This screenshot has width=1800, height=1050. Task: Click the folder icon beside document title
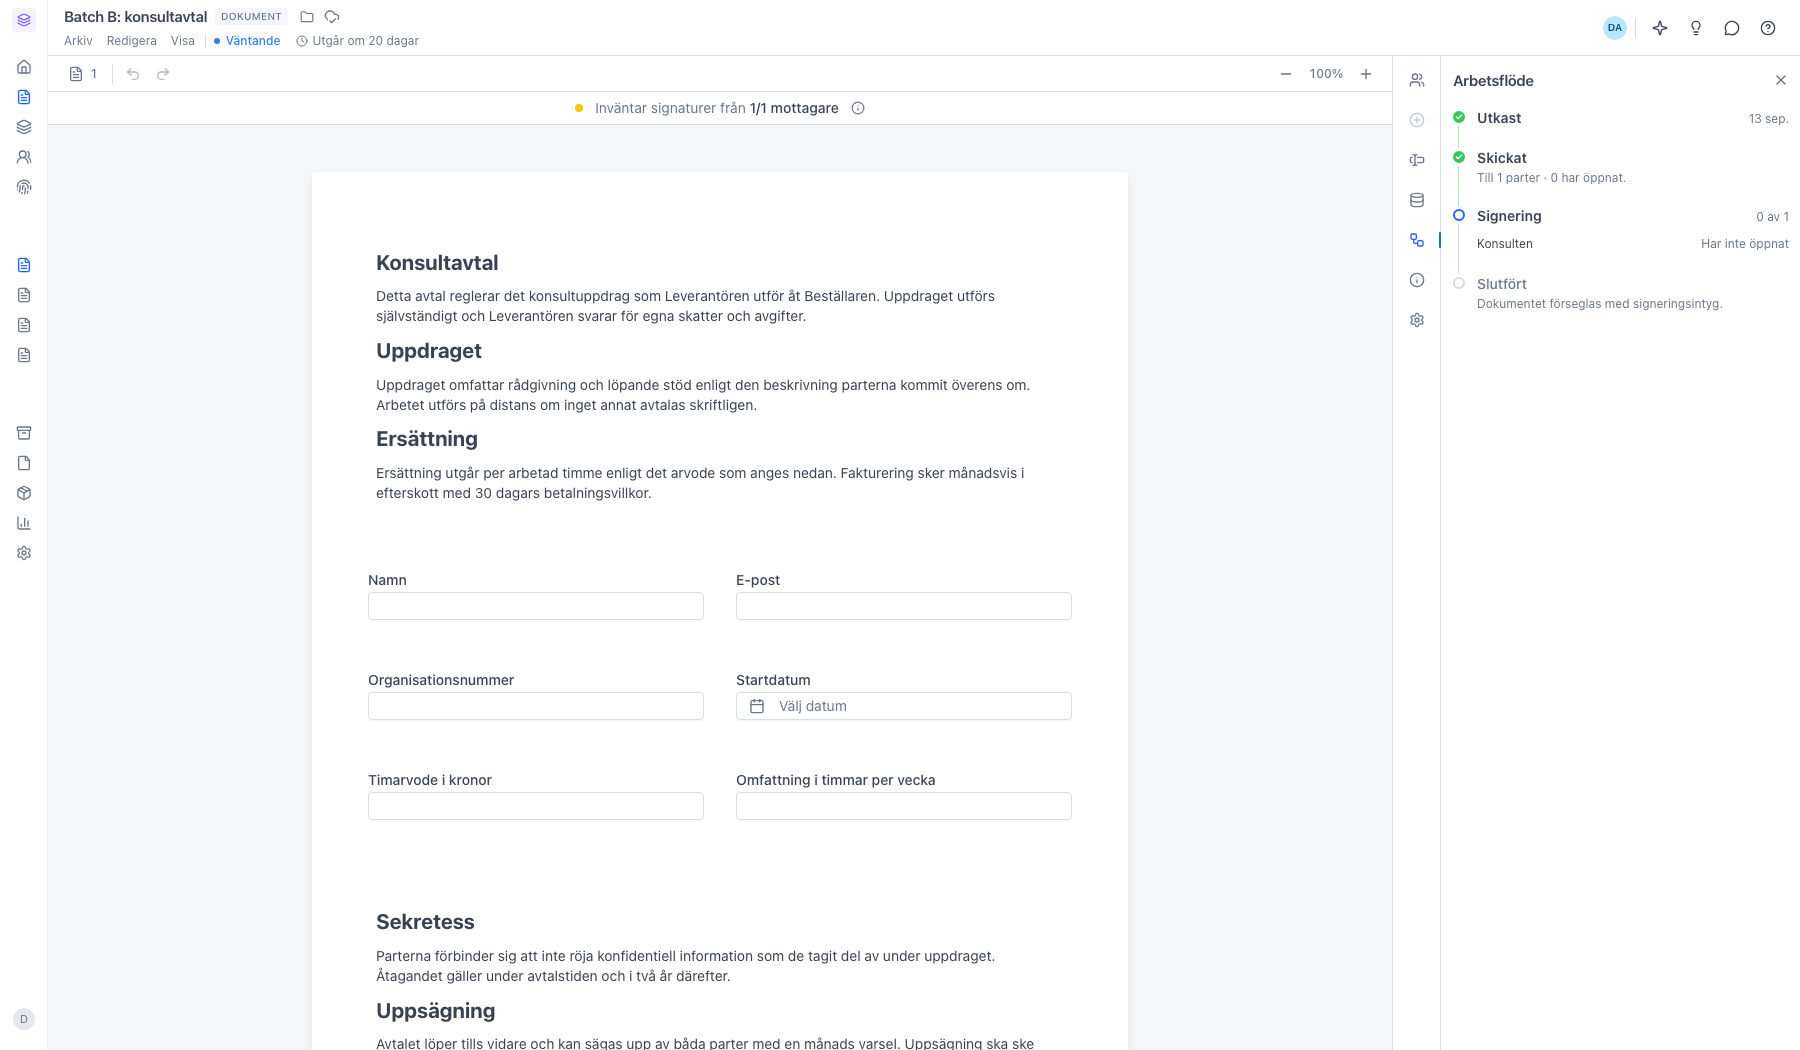[x=307, y=17]
